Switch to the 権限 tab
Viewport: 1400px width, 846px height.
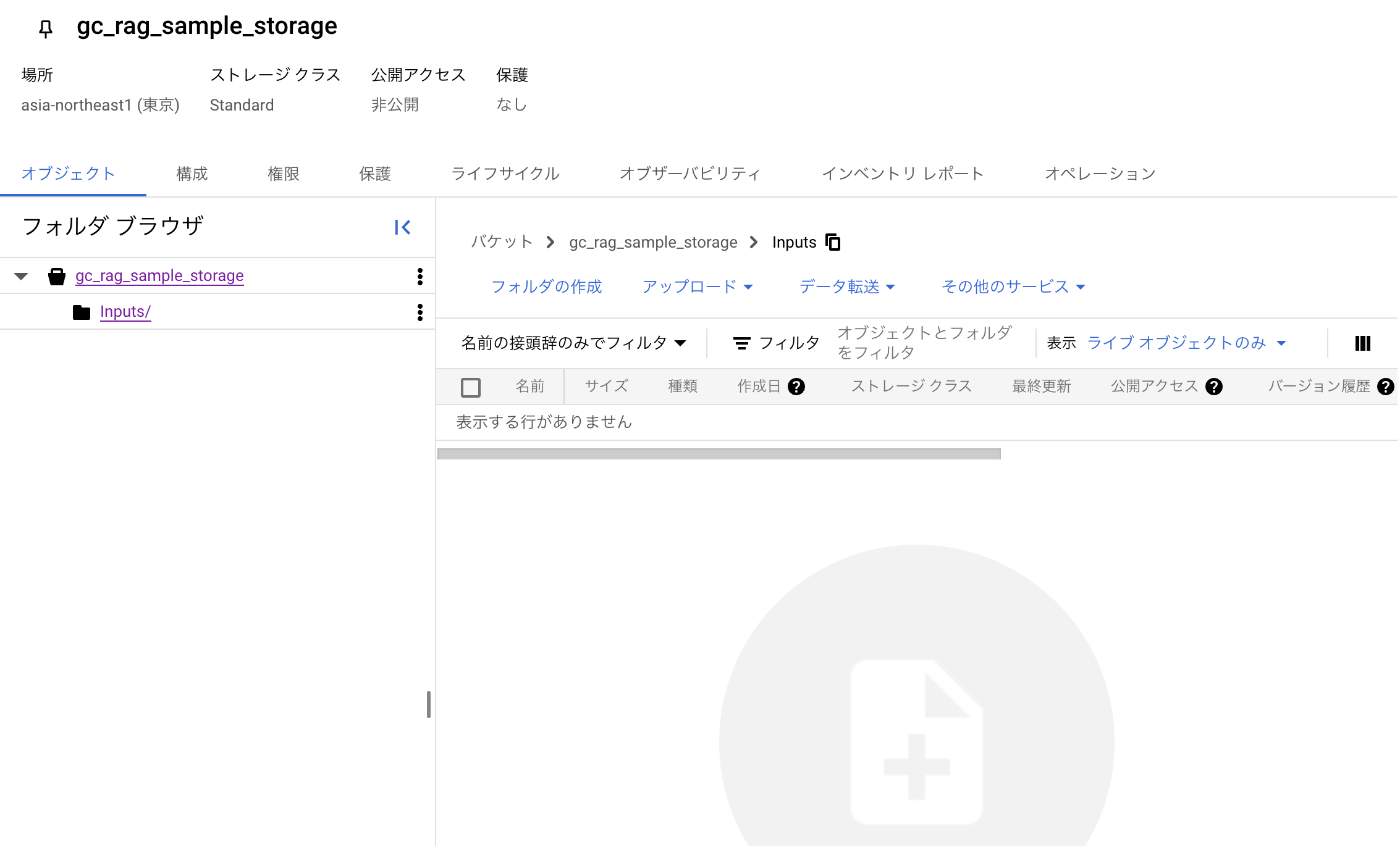(x=284, y=174)
